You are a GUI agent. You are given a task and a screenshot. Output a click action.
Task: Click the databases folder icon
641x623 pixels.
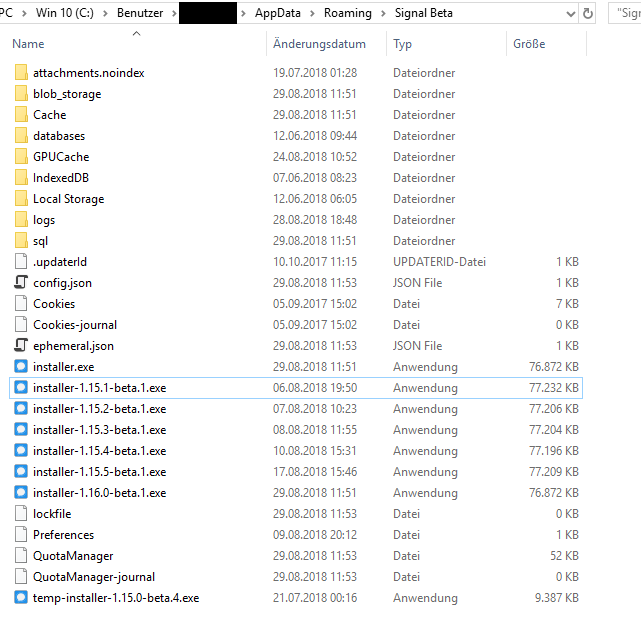tap(21, 136)
